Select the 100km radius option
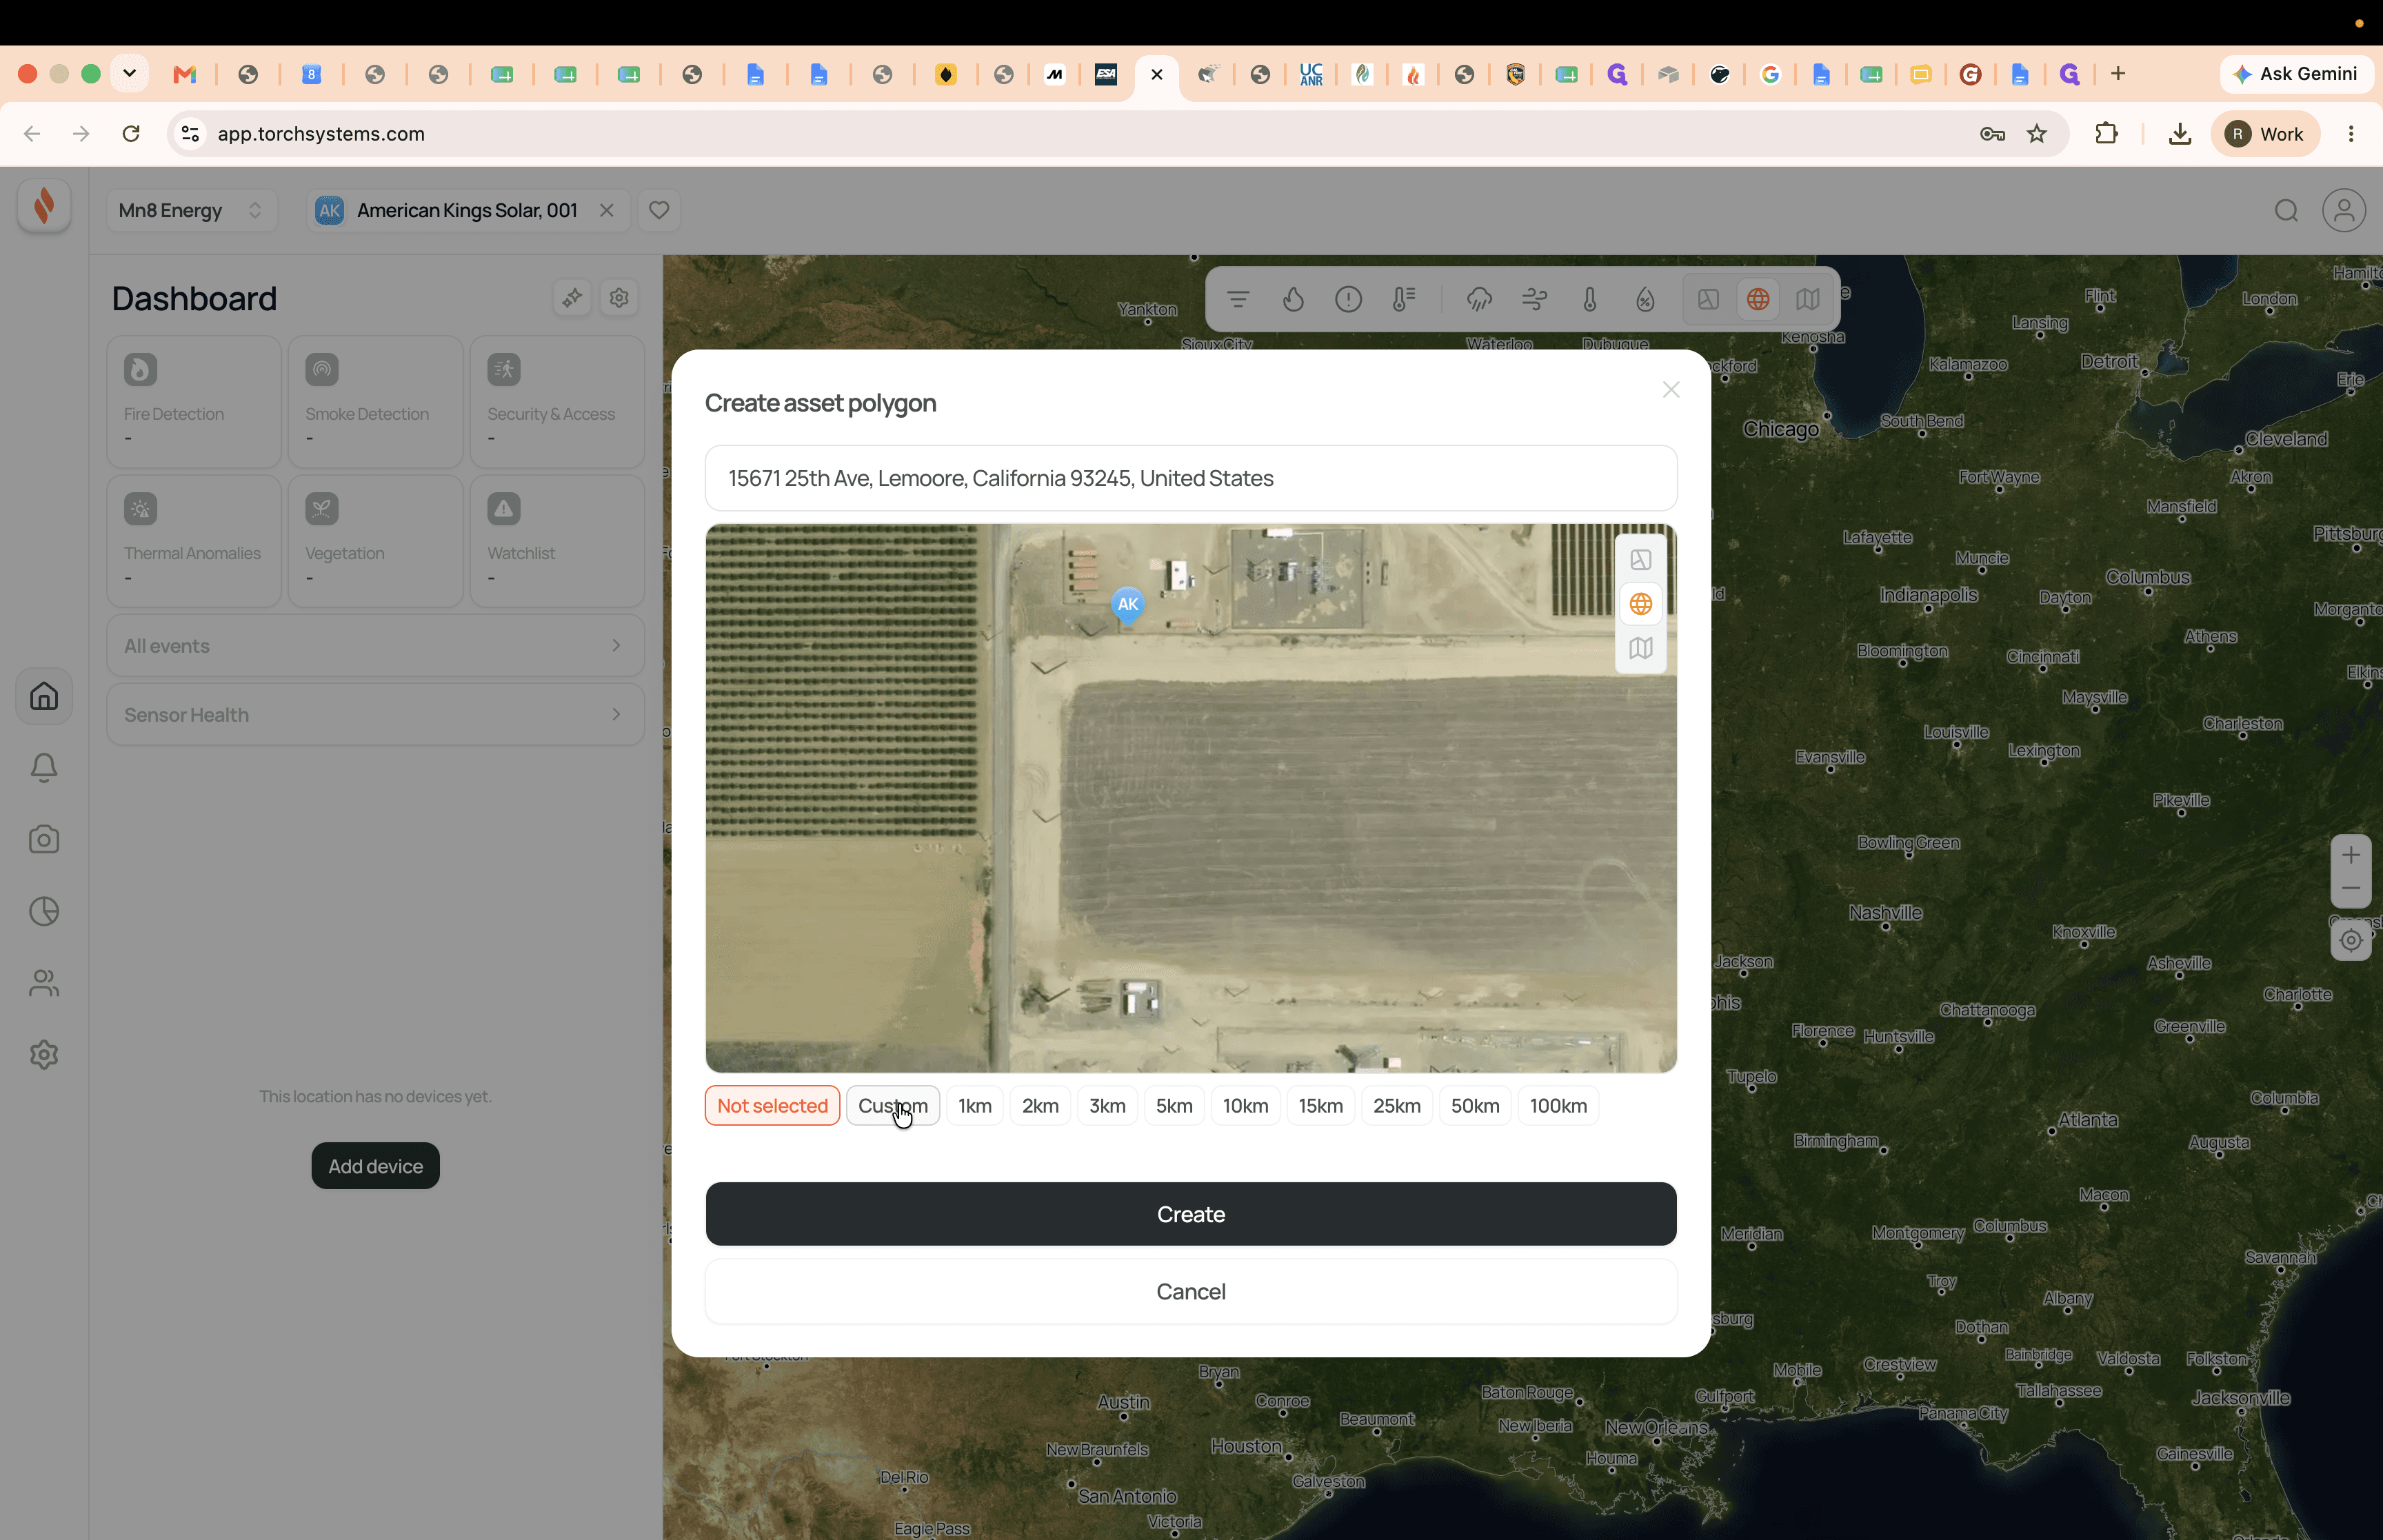The width and height of the screenshot is (2383, 1540). pos(1557,1105)
